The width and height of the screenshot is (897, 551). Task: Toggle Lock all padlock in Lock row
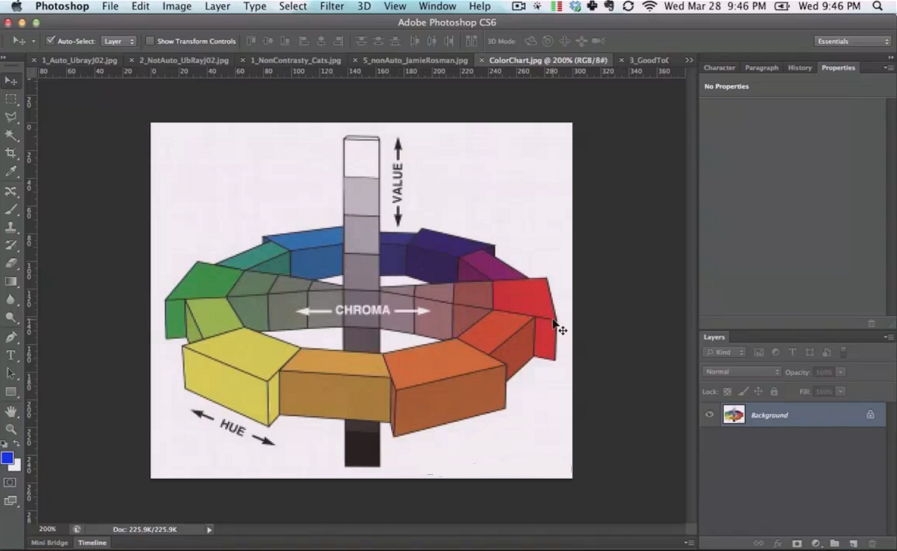774,392
